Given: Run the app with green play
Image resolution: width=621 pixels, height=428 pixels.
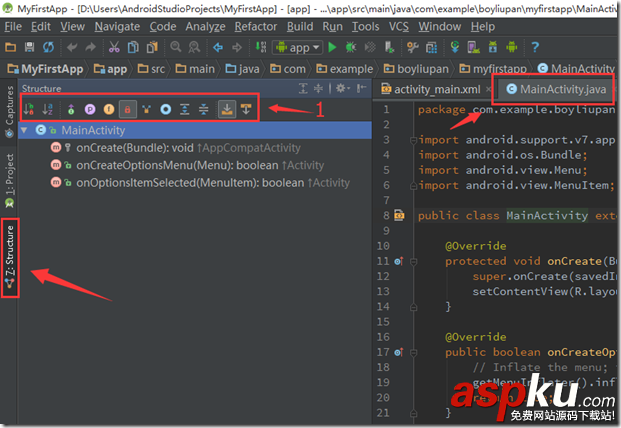Looking at the screenshot, I should point(332,48).
